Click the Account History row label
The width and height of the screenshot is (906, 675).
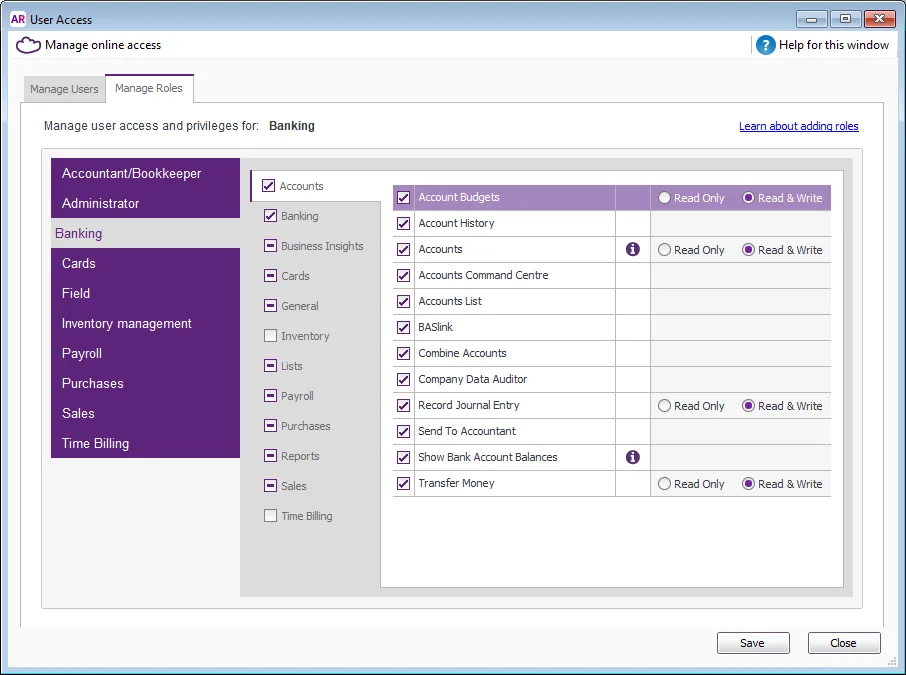(456, 223)
